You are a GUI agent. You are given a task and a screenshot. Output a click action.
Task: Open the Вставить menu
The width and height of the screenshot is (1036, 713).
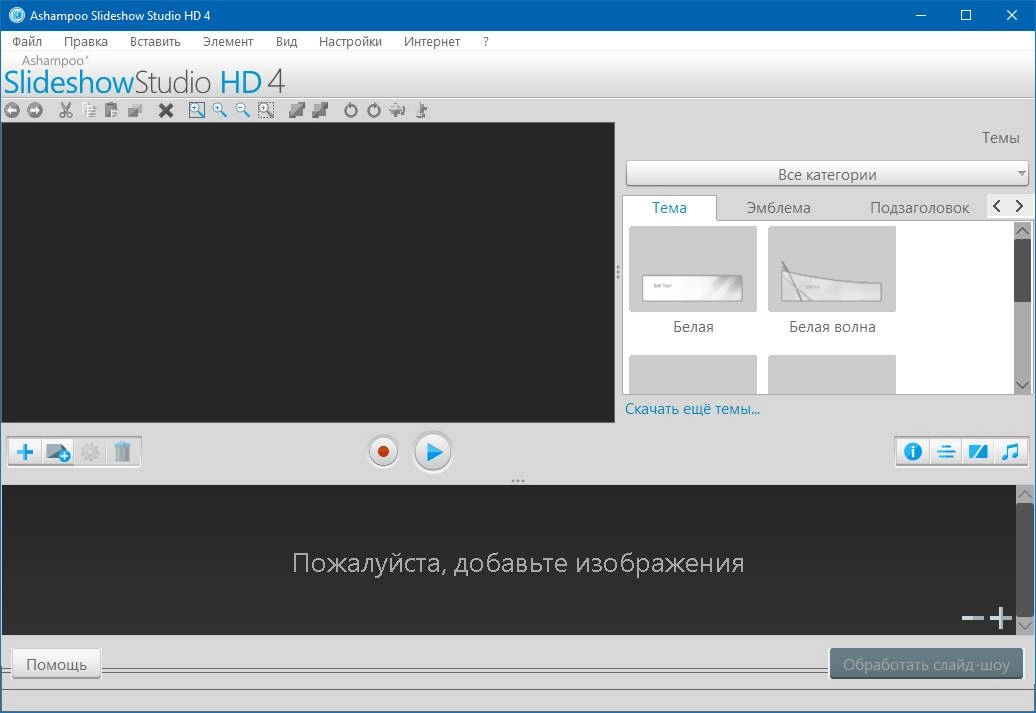point(155,41)
